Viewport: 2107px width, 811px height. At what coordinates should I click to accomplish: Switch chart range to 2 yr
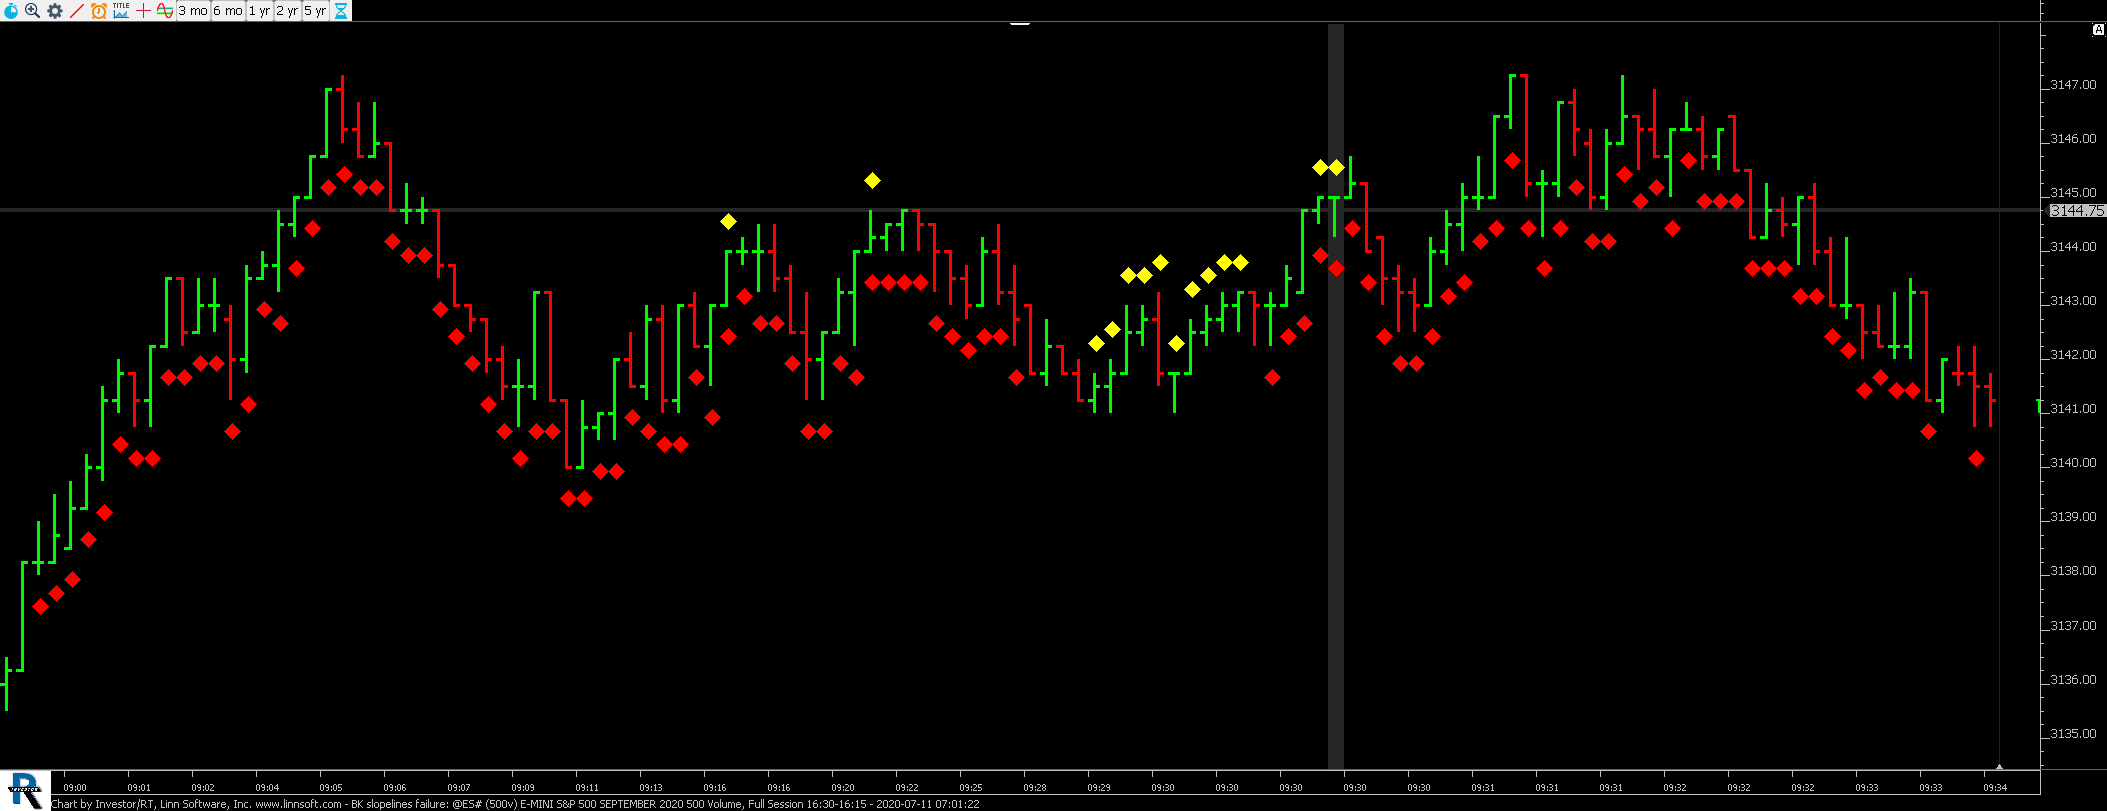[287, 11]
